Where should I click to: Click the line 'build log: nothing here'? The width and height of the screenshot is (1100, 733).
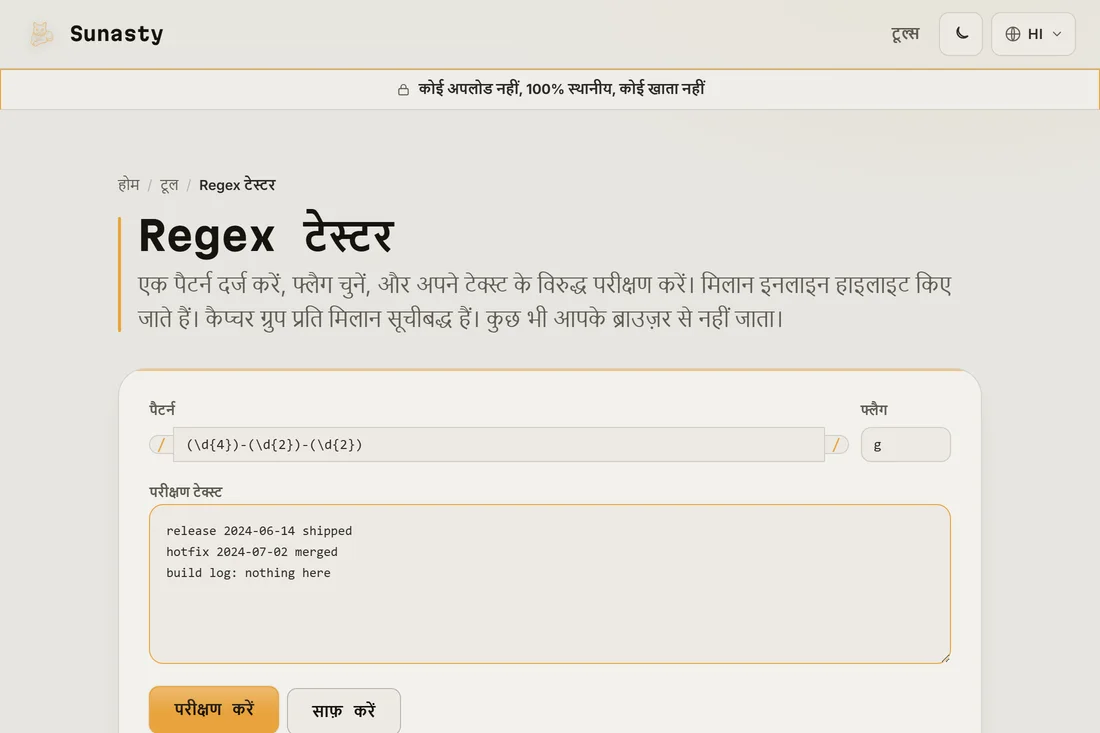click(248, 573)
